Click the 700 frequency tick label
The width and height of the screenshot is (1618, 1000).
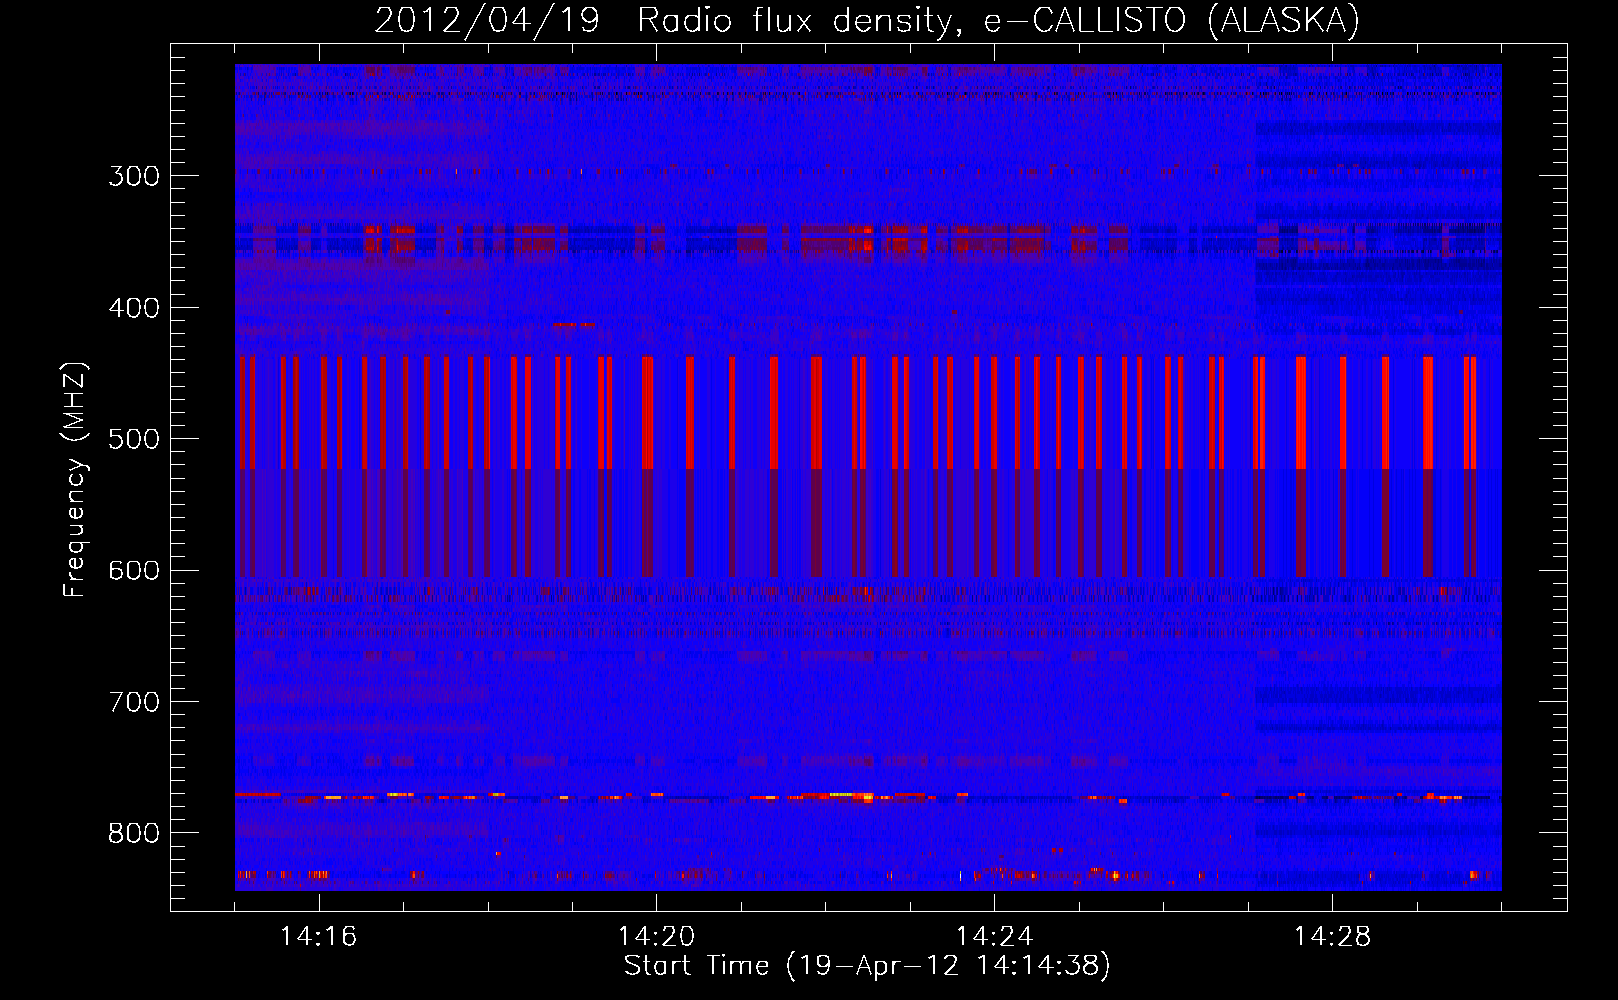(x=134, y=702)
